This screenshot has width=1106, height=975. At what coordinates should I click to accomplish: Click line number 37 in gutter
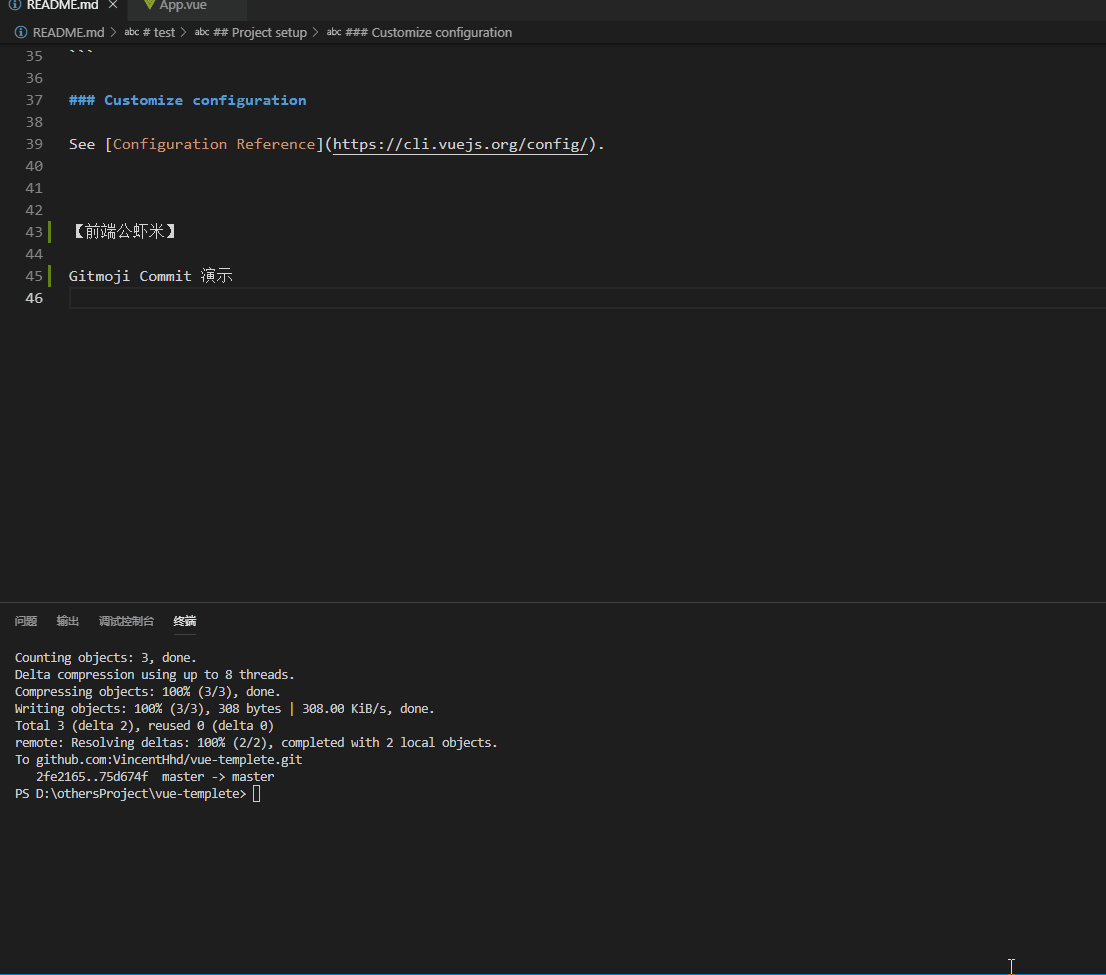[34, 100]
